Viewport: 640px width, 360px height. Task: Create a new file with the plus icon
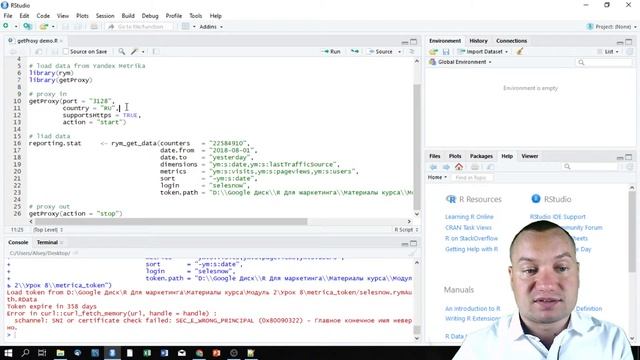pos(6,26)
